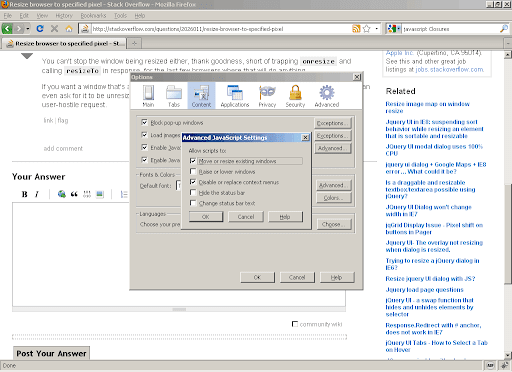Check the community wiki box
This screenshot has width=512, height=372.
[295, 324]
